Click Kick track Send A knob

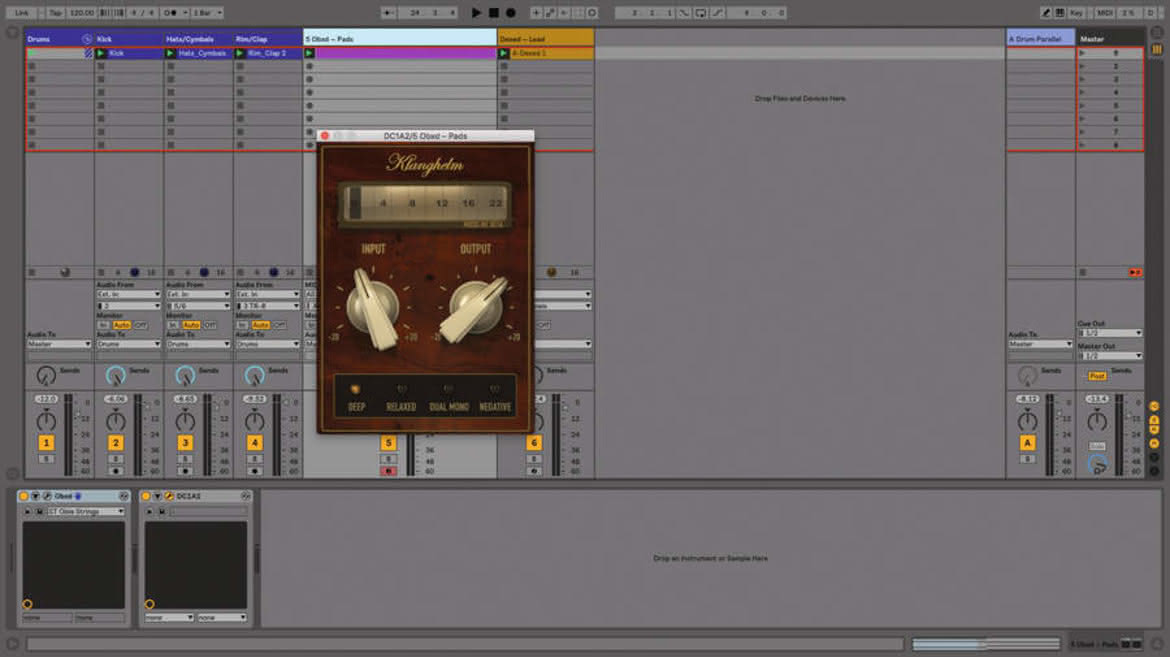(x=115, y=376)
